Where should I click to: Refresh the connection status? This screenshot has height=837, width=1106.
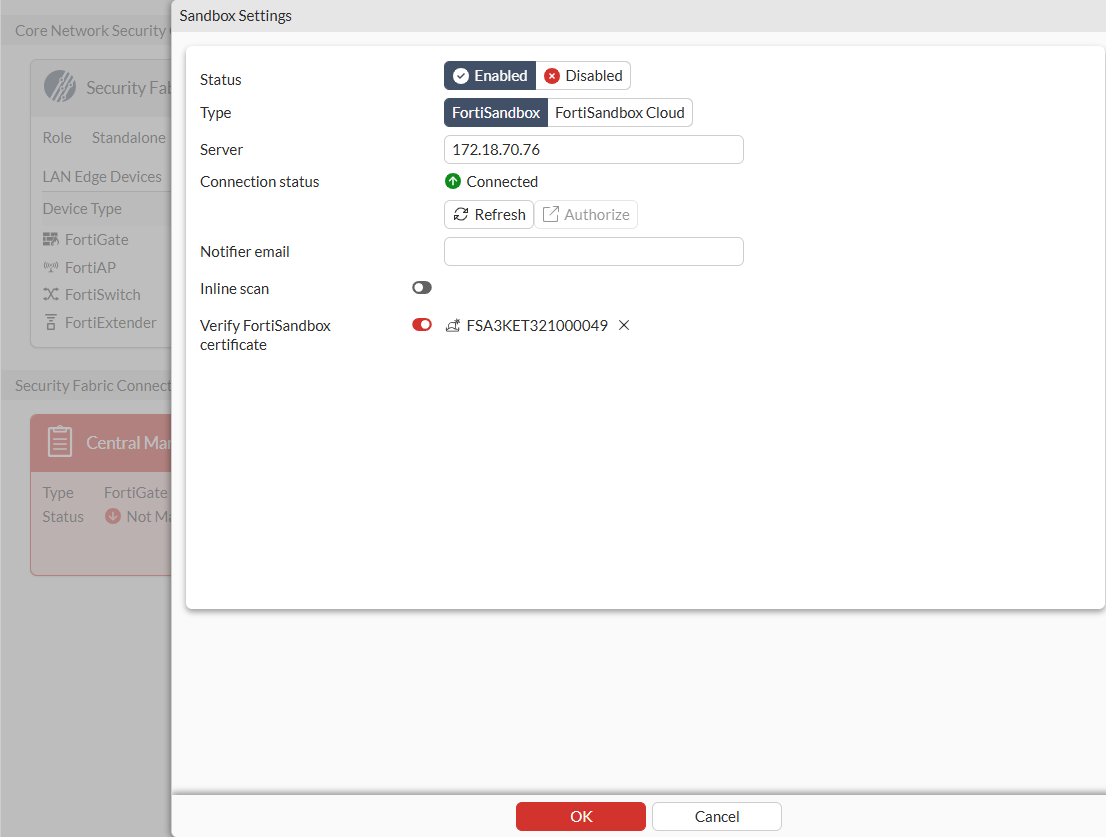coord(488,214)
